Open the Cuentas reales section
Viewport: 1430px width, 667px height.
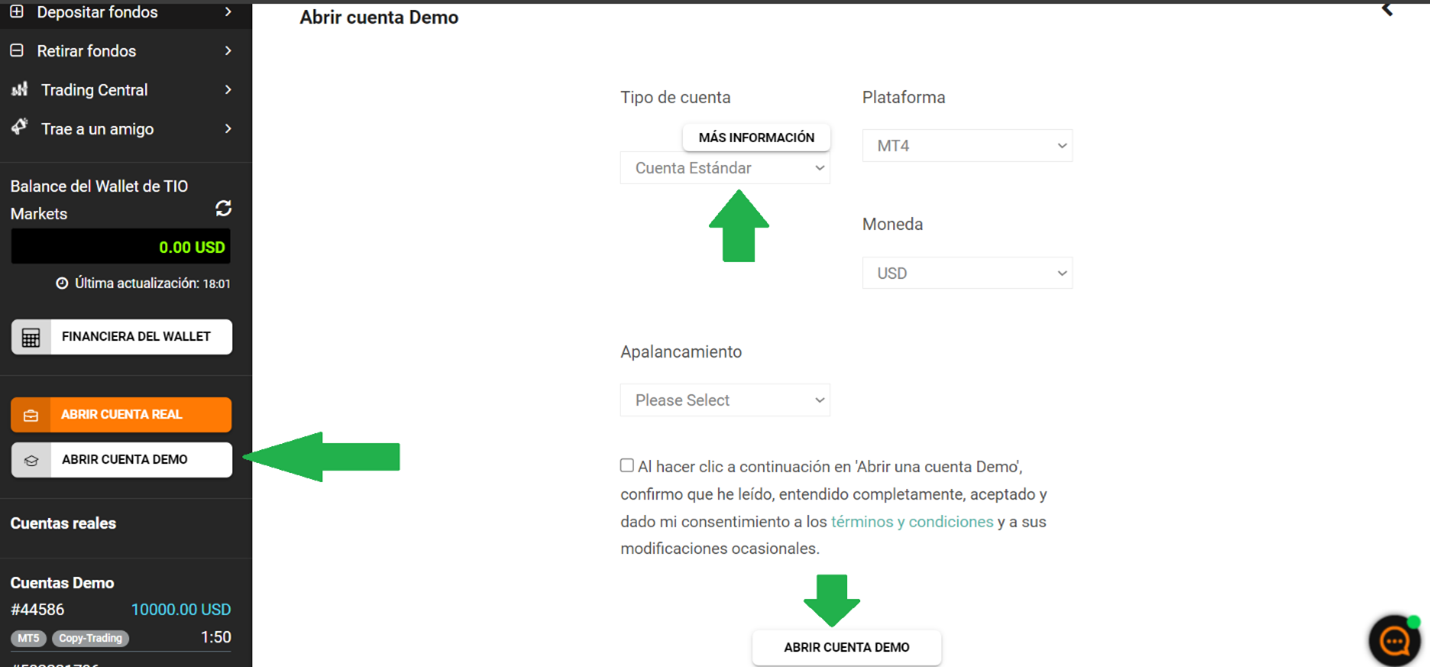[62, 523]
